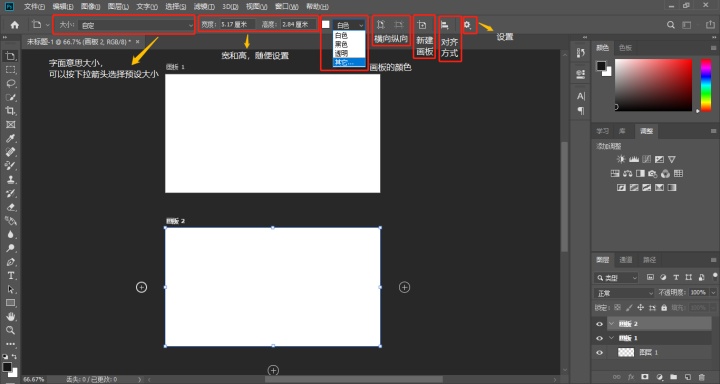Select the Zoom tool in the toolbox
The width and height of the screenshot is (720, 384).
pos(10,330)
